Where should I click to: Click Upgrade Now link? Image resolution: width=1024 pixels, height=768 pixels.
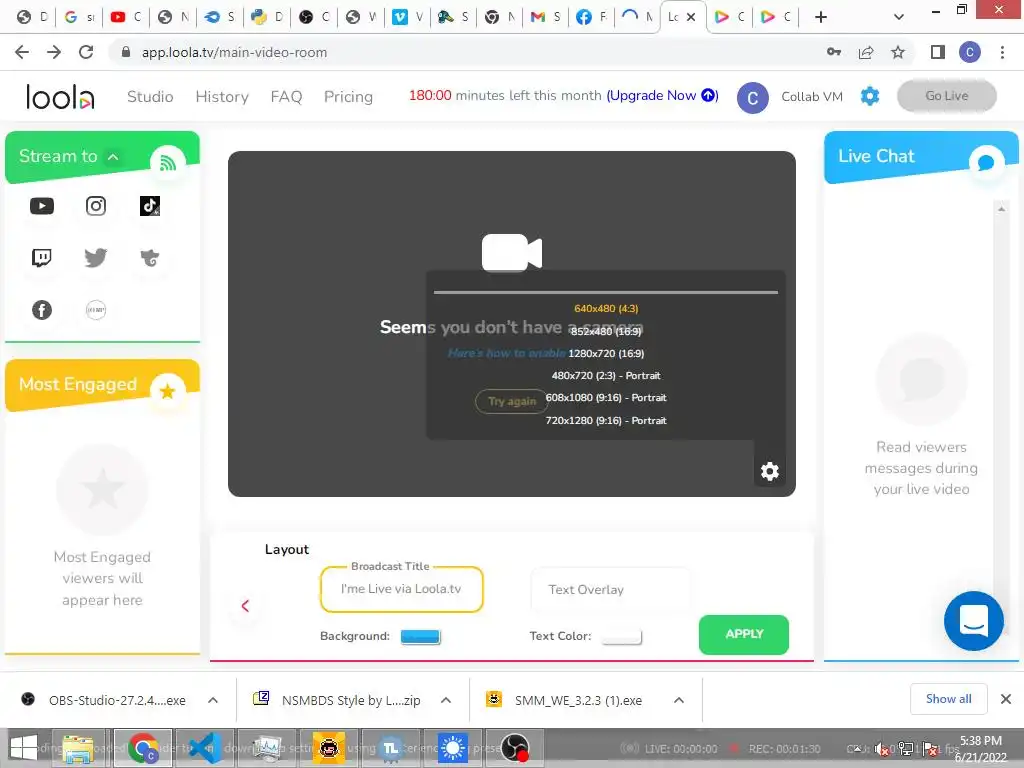click(662, 95)
